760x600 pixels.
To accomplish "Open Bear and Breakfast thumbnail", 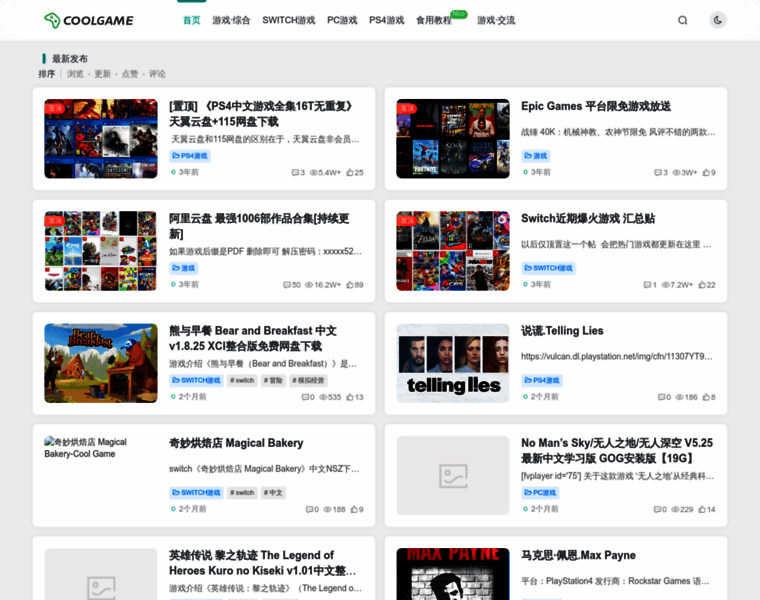I will [x=101, y=363].
